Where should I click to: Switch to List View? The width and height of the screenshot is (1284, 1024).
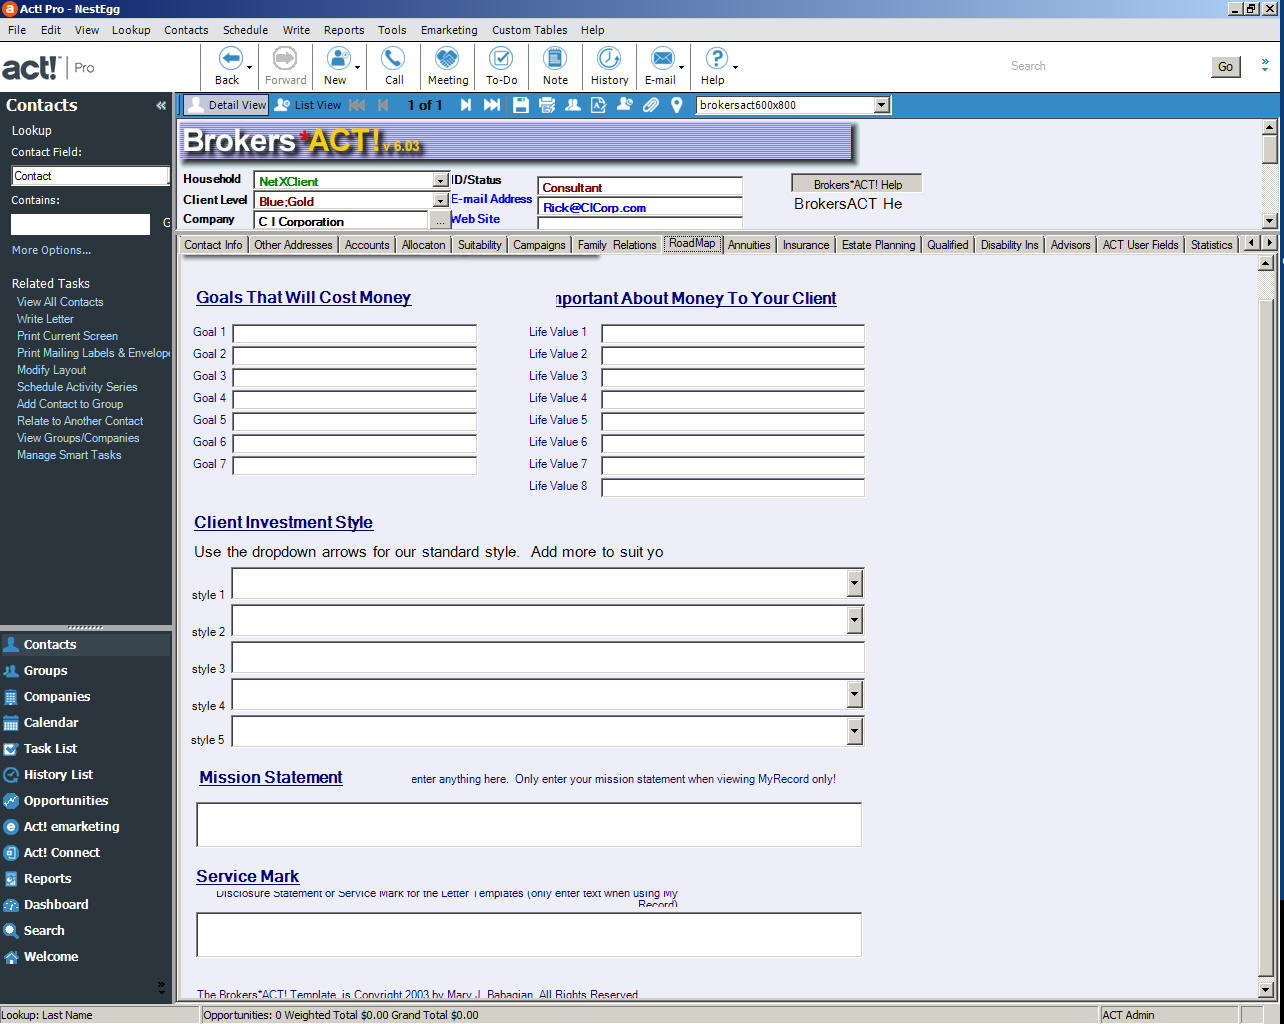(x=308, y=105)
